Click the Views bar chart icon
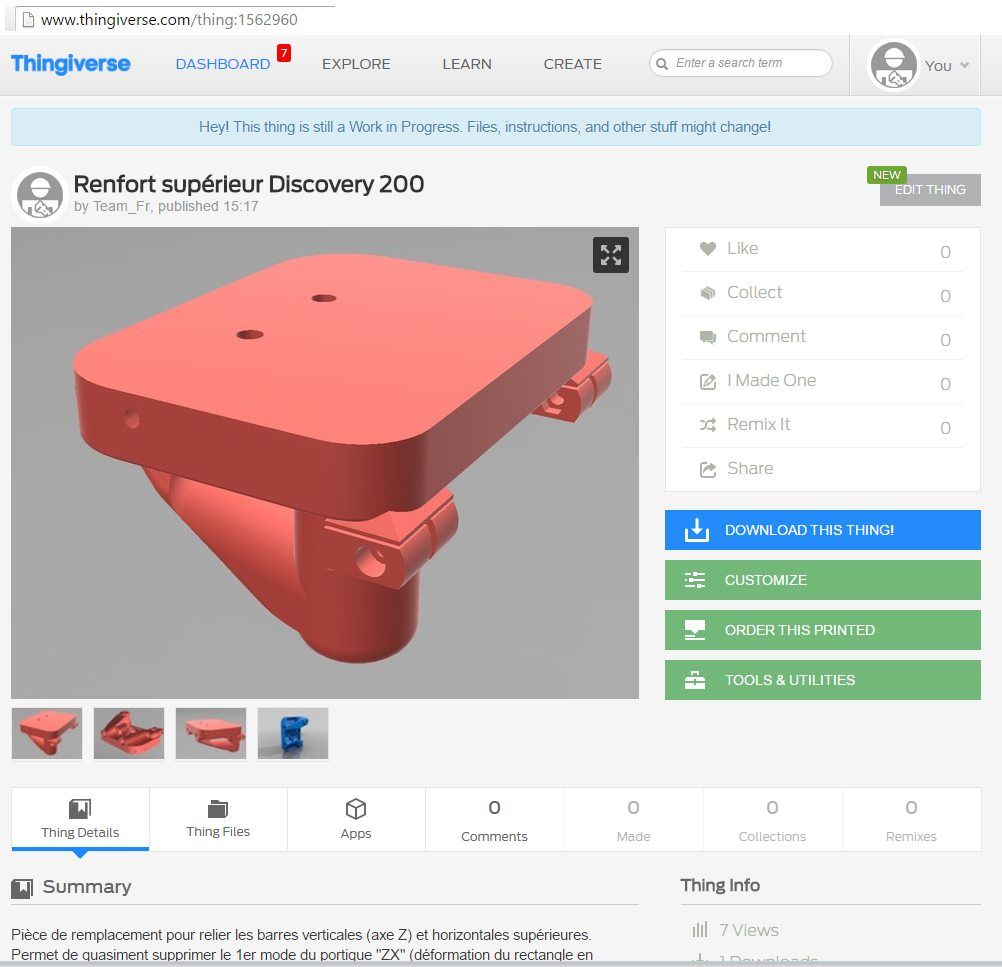Viewport: 1002px width, 967px height. tap(700, 929)
